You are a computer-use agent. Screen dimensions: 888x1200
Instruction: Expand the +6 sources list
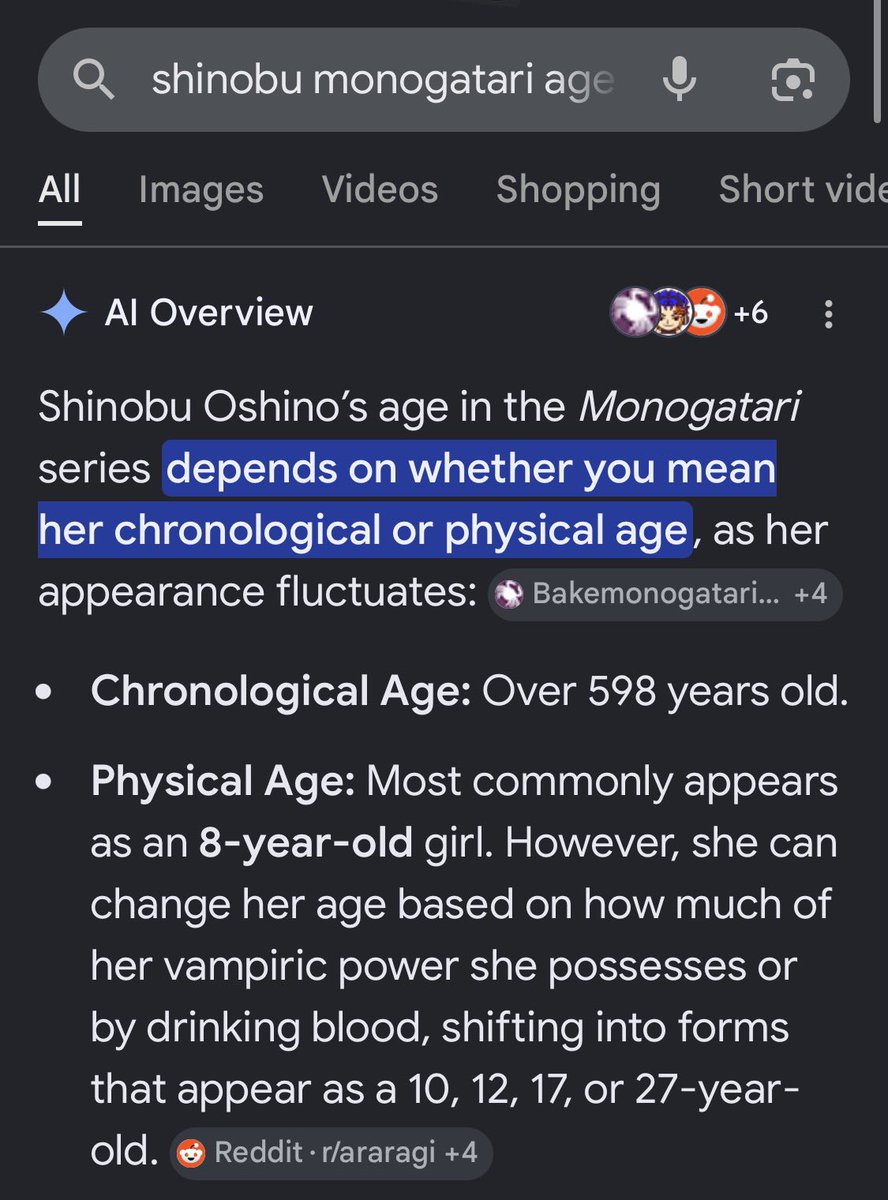coord(750,313)
